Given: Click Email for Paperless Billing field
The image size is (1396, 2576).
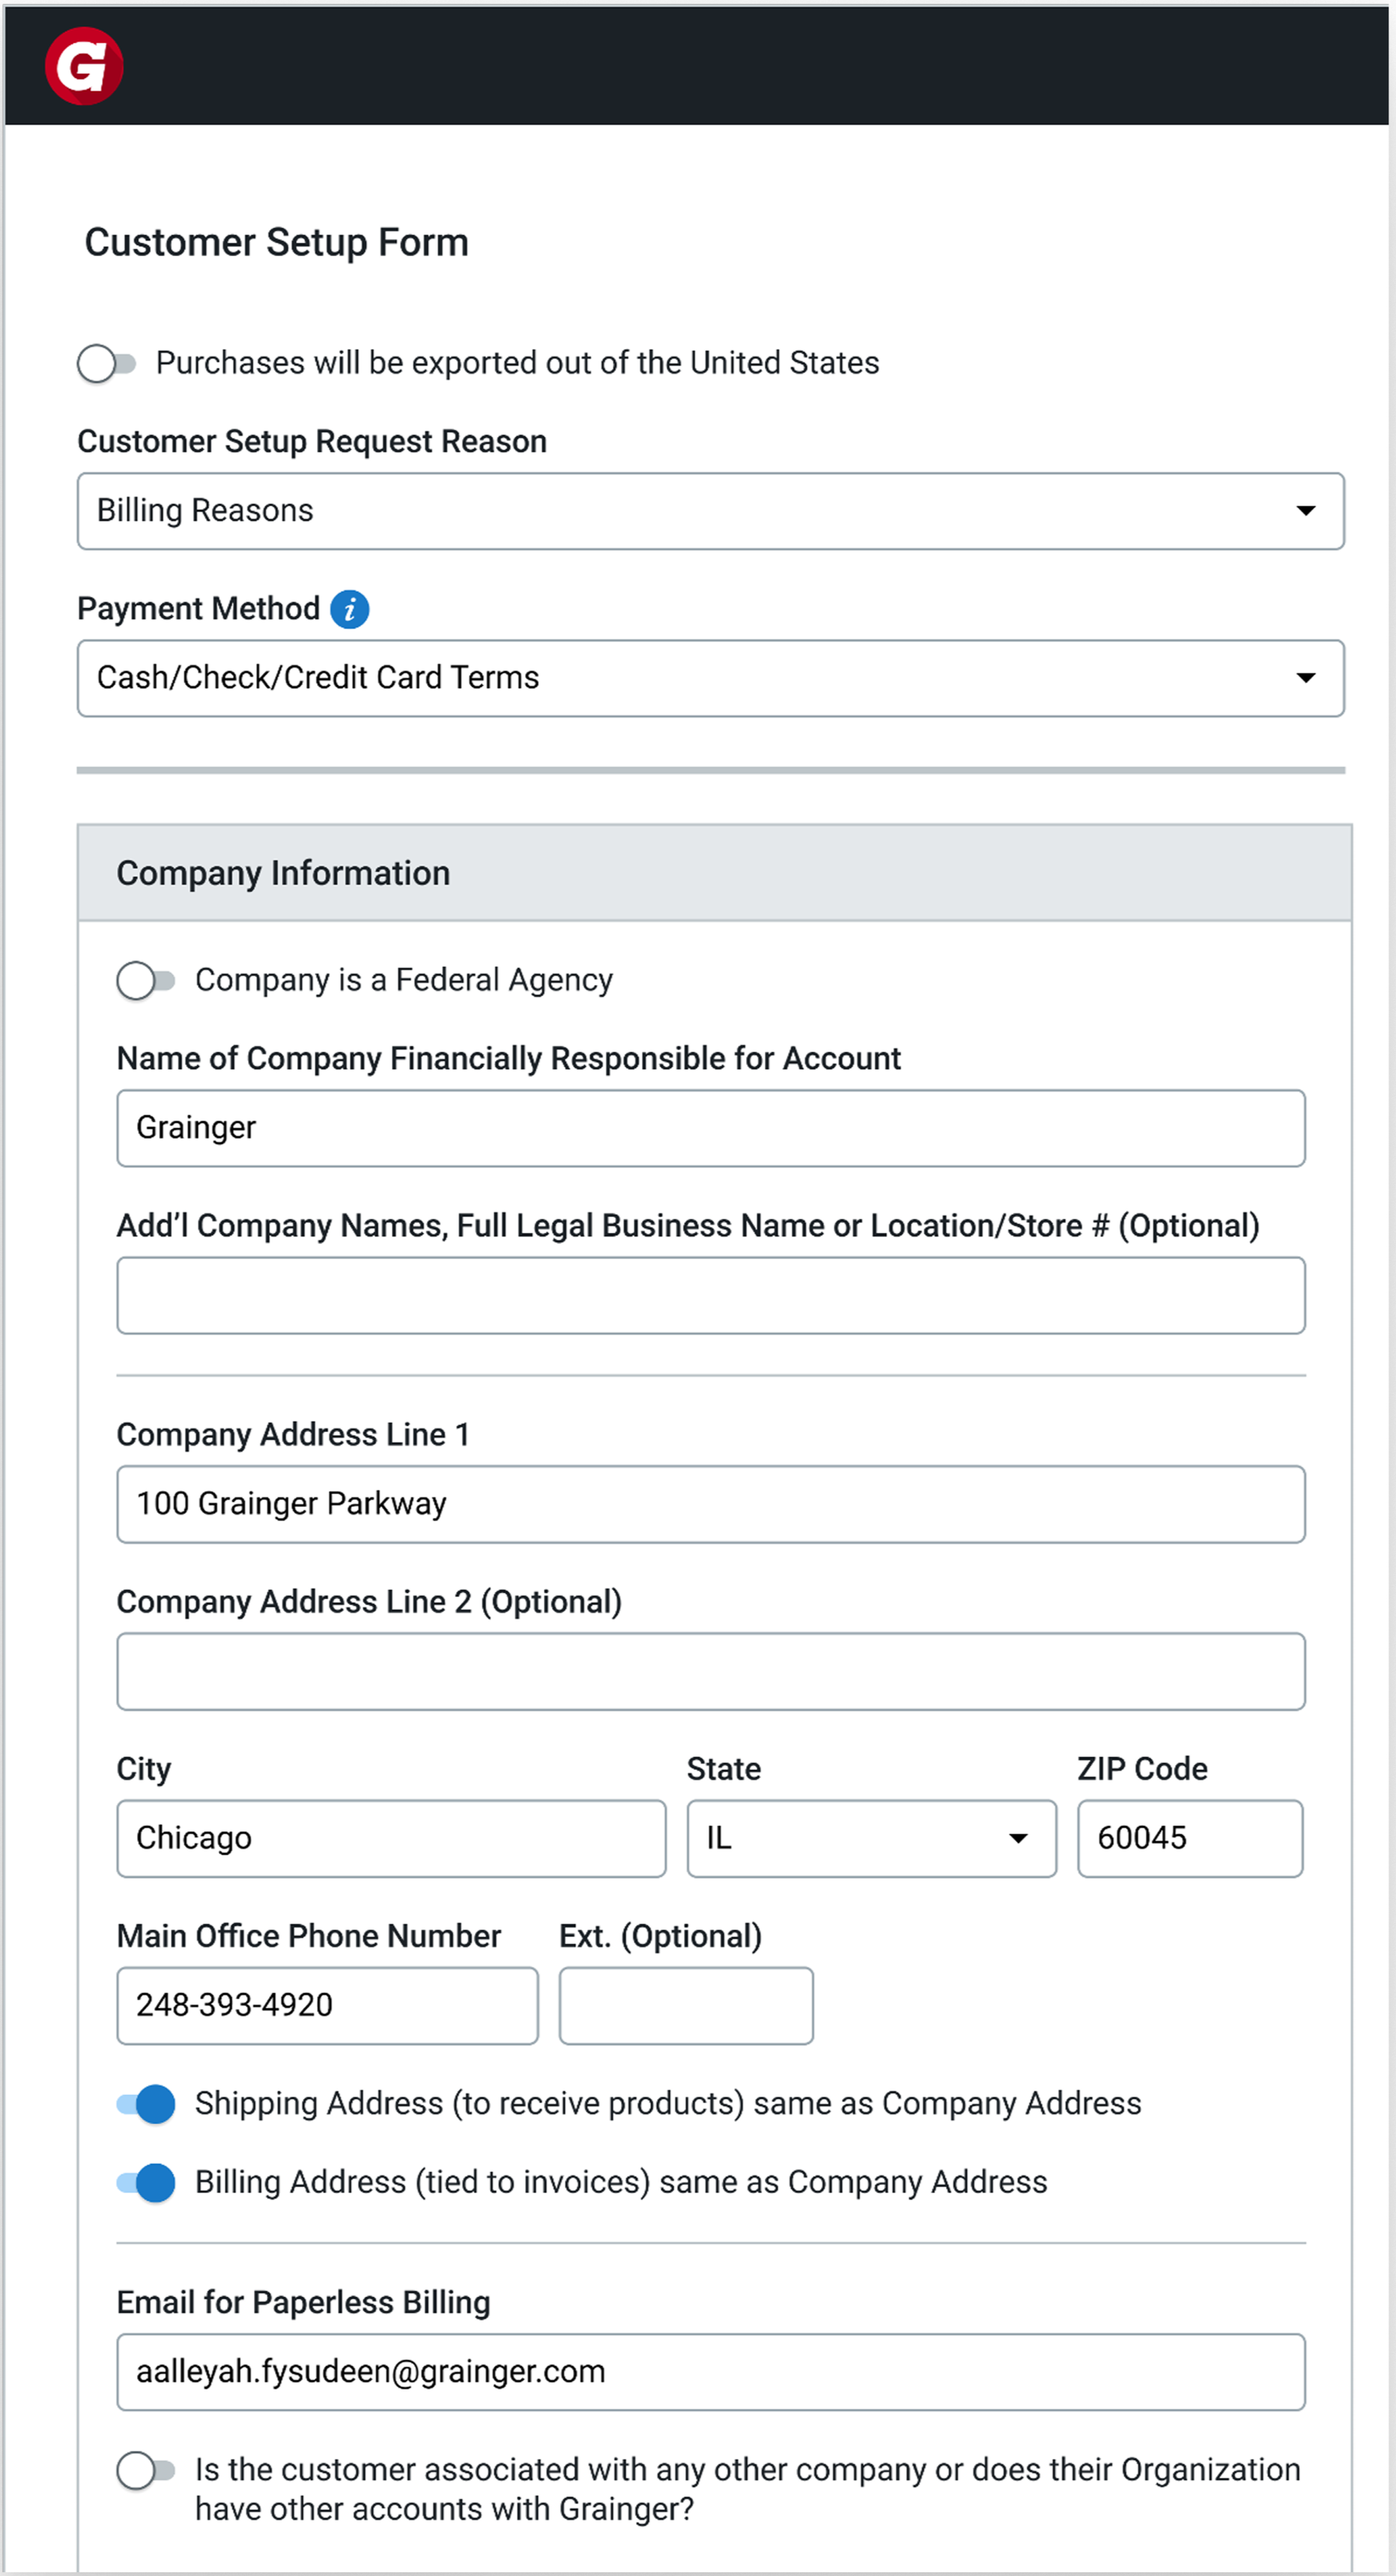Looking at the screenshot, I should (x=711, y=2372).
